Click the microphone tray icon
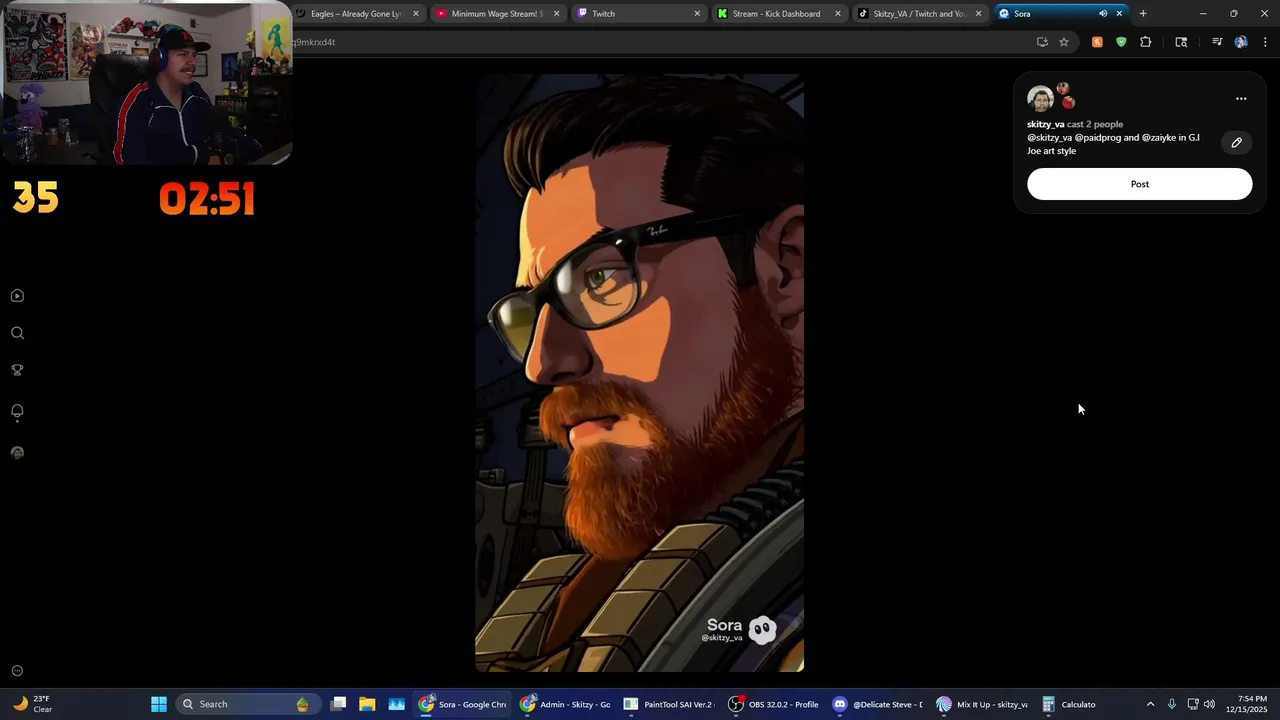1280x720 pixels. [1172, 704]
